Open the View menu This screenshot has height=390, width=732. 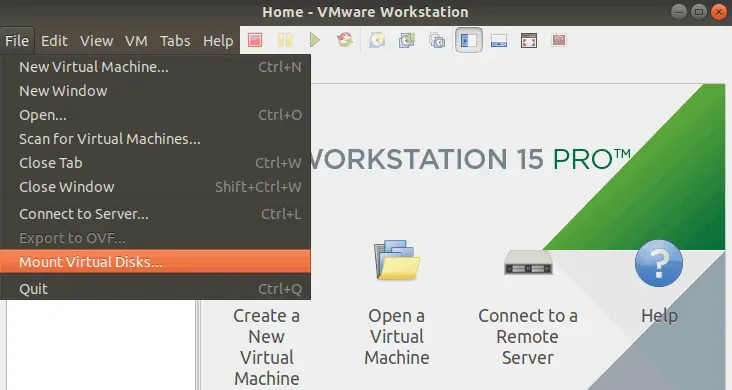click(97, 41)
